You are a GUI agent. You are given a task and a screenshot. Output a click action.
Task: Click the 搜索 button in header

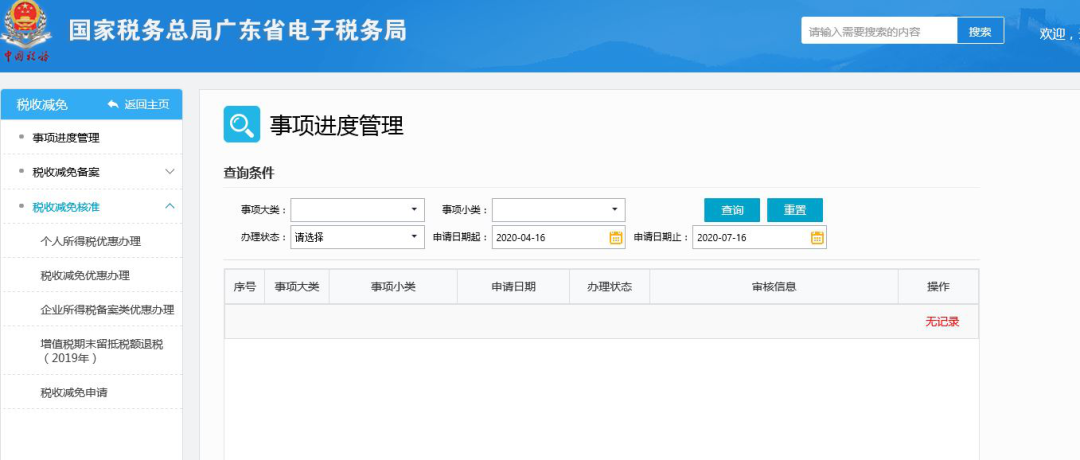click(980, 31)
